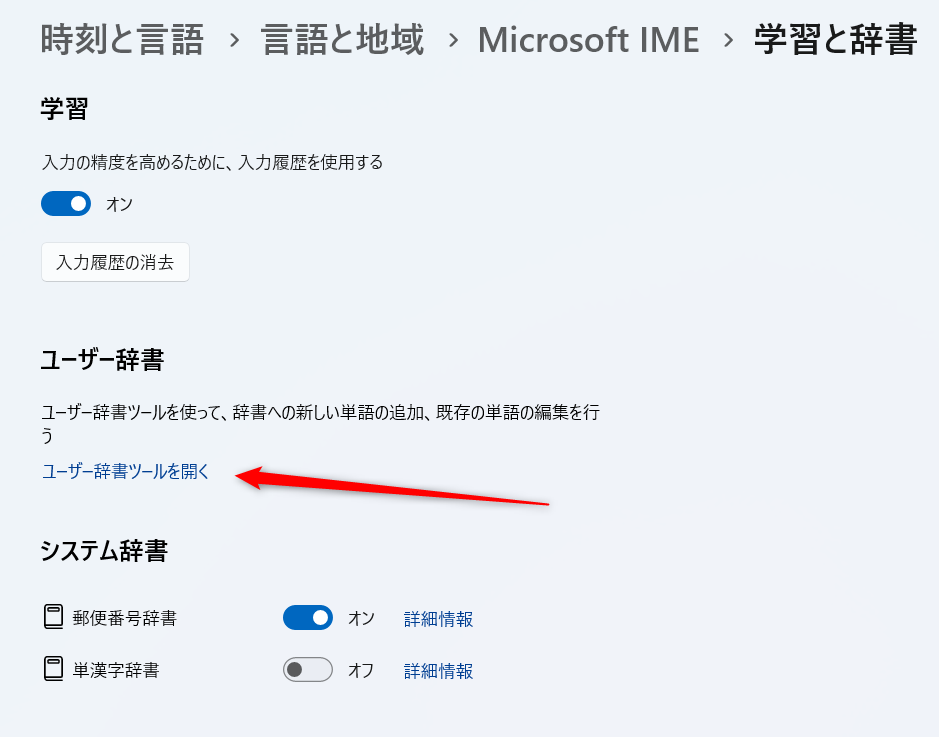Disable the 郵便番号辞書 toggle switch
The width and height of the screenshot is (939, 737).
tap(307, 618)
